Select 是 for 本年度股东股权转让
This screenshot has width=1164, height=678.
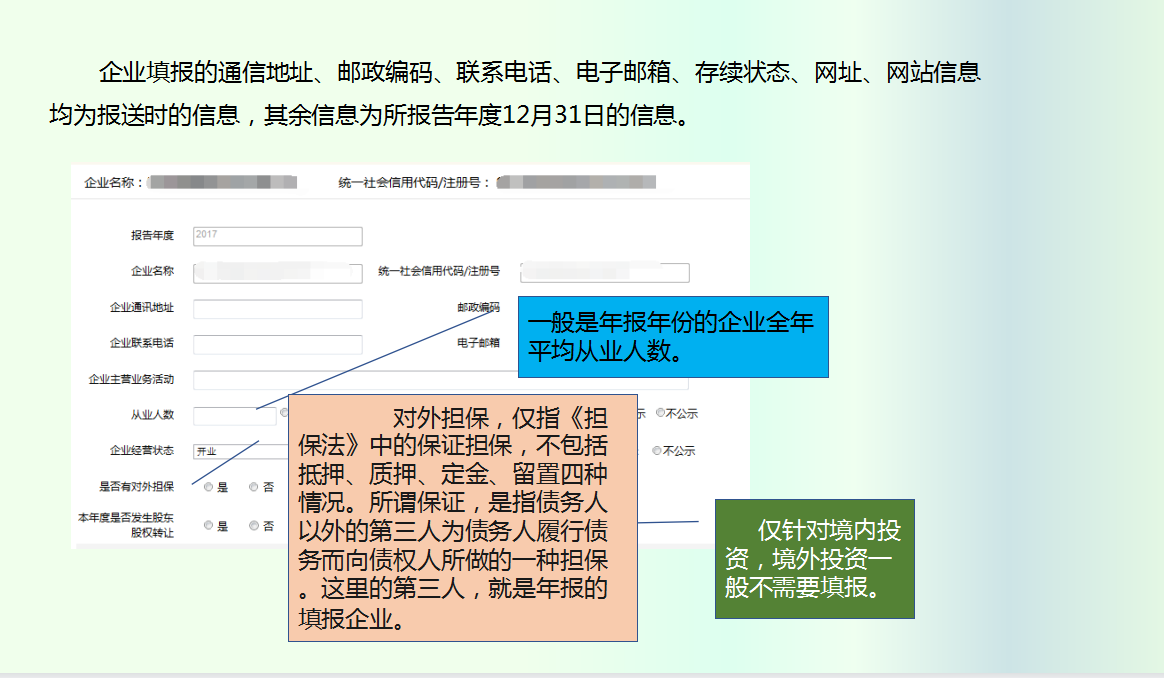(x=208, y=526)
